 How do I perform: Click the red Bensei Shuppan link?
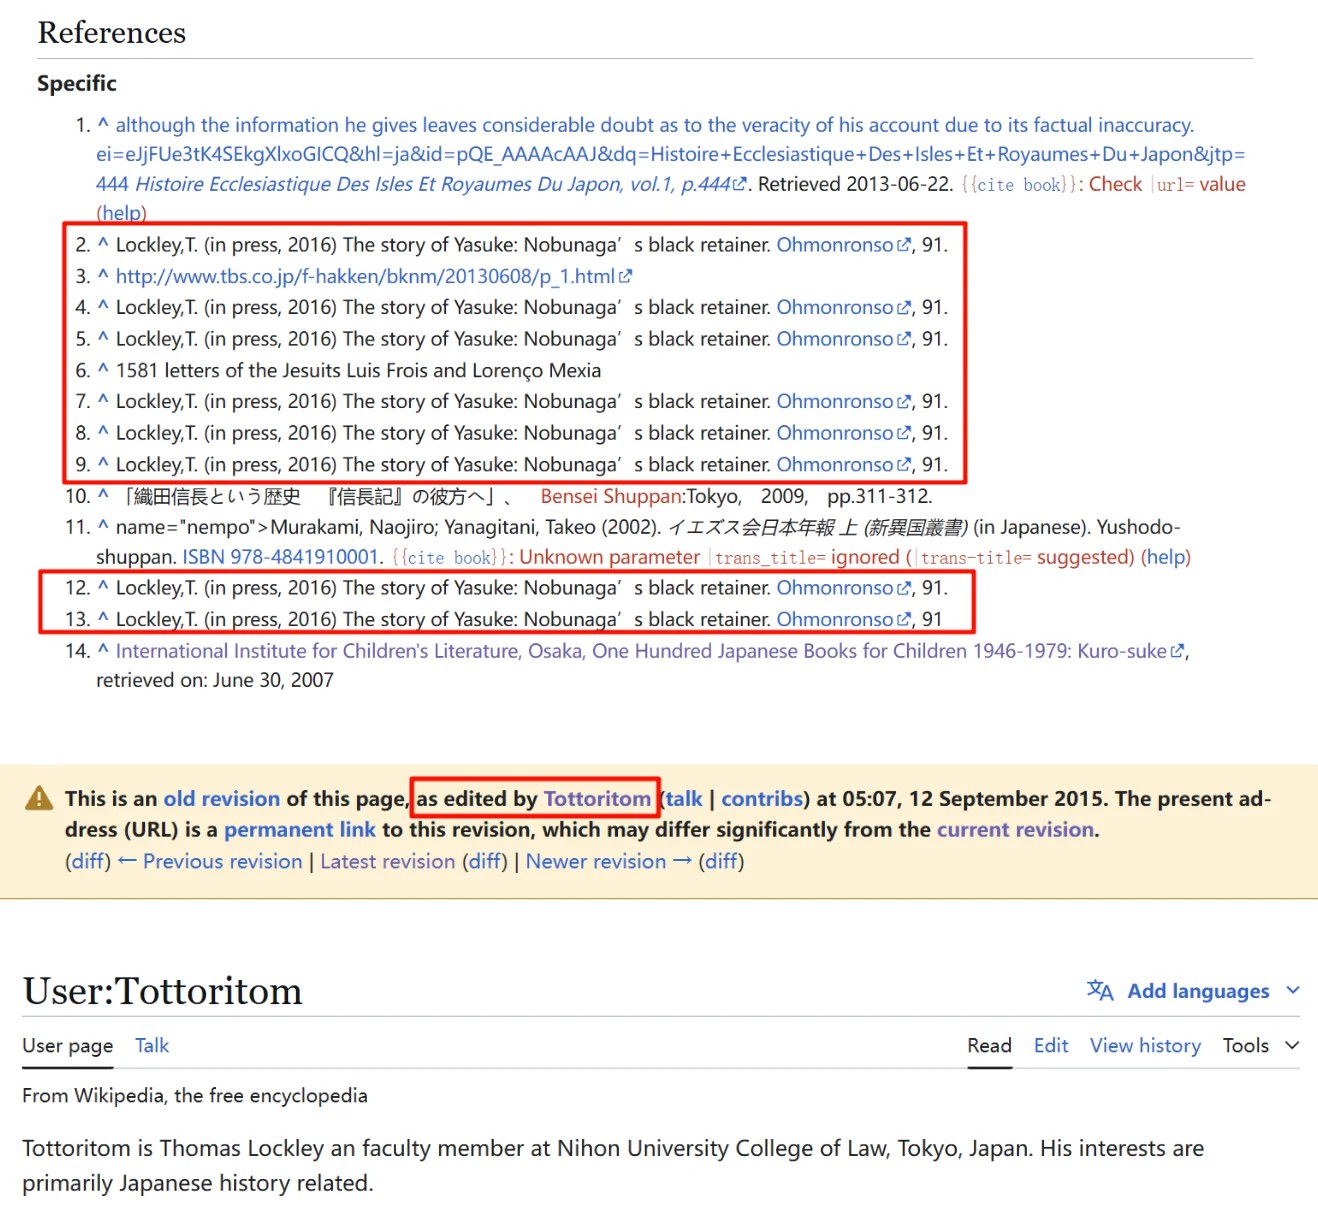pyautogui.click(x=611, y=496)
